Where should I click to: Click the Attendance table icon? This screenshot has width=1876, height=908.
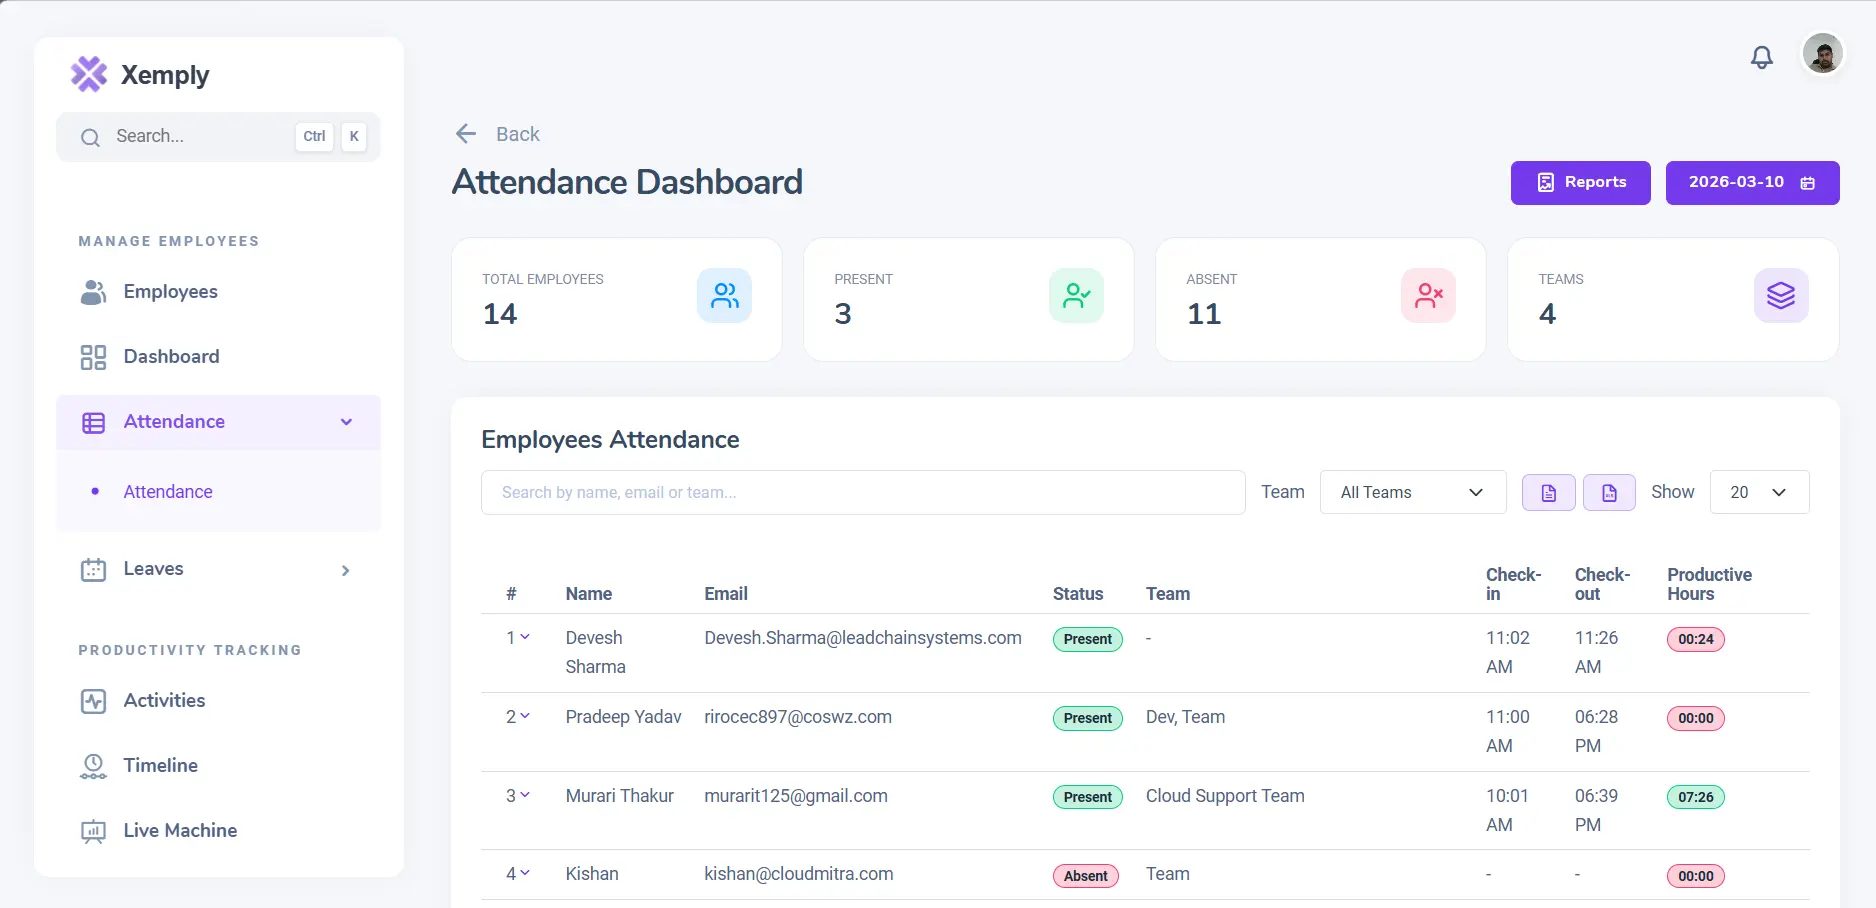93,423
